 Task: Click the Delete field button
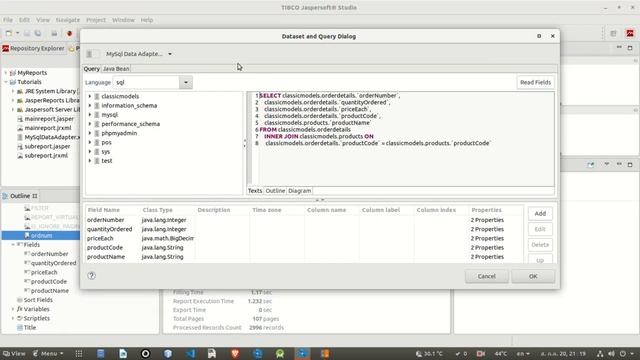pos(540,244)
